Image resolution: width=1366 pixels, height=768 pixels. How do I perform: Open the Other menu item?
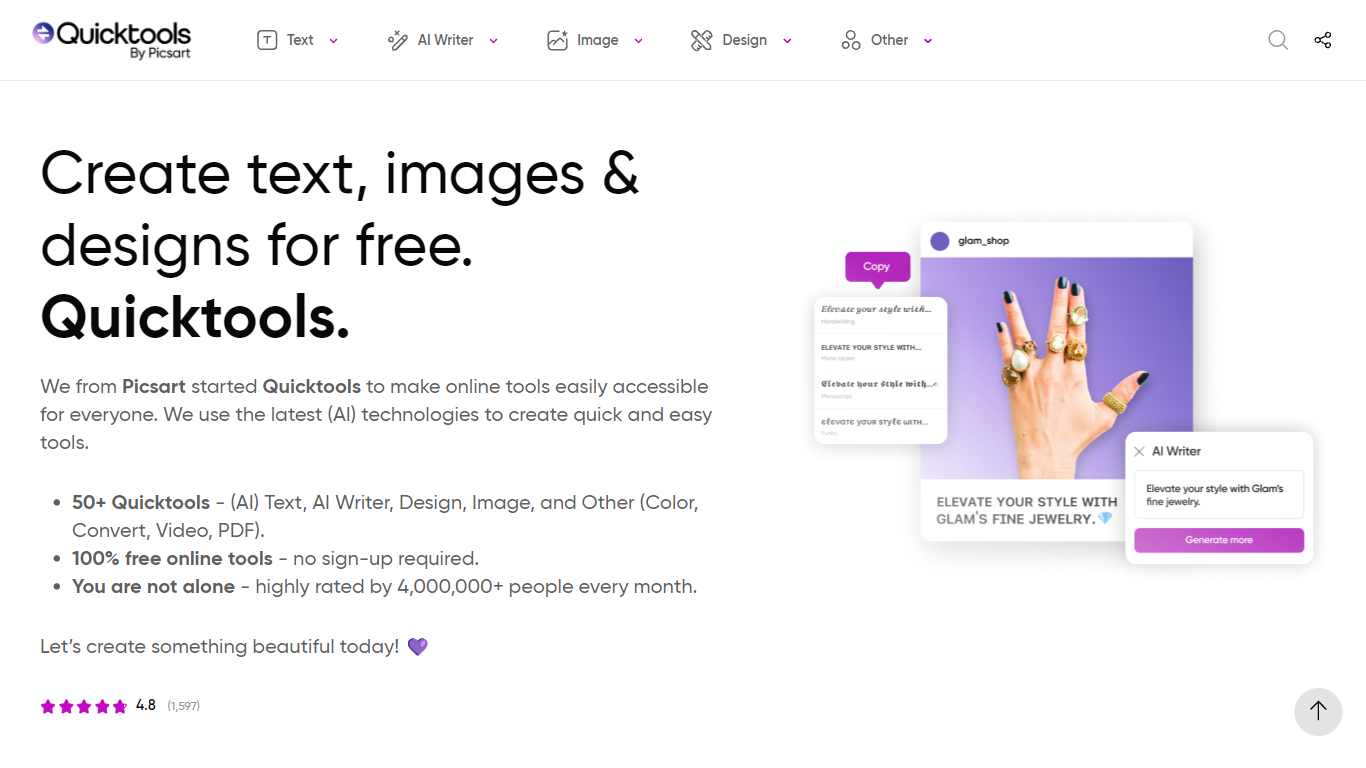[x=889, y=40]
